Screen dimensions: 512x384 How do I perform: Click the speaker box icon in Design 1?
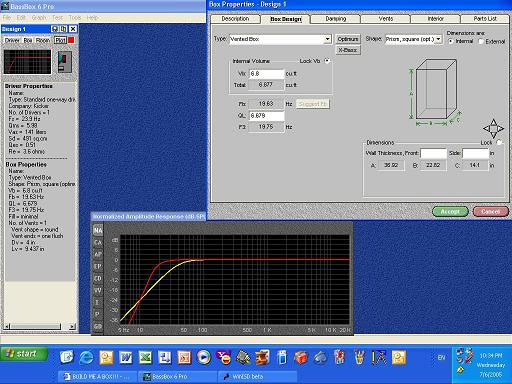64,62
